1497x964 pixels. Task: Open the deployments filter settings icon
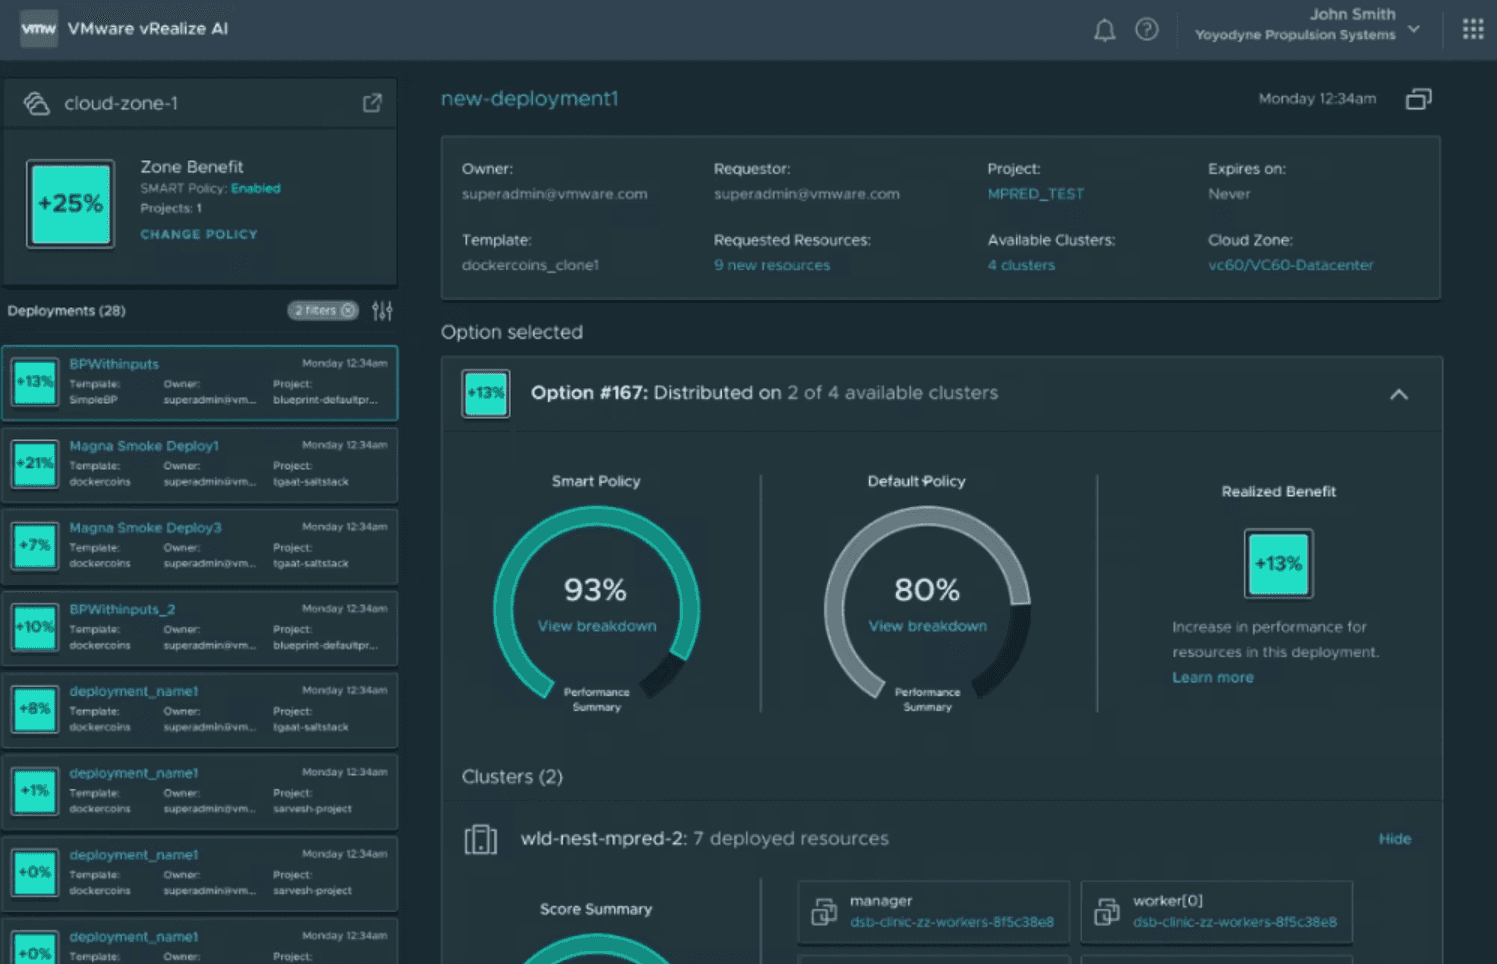(382, 311)
